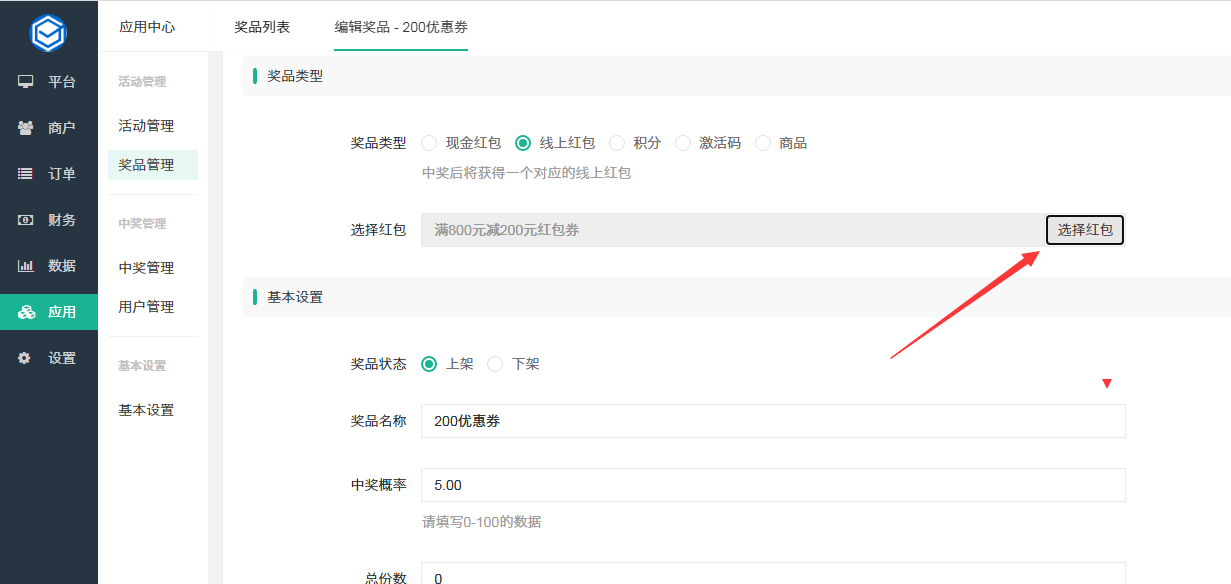
Task: Click the users icon beside 商户
Action: click(x=26, y=128)
